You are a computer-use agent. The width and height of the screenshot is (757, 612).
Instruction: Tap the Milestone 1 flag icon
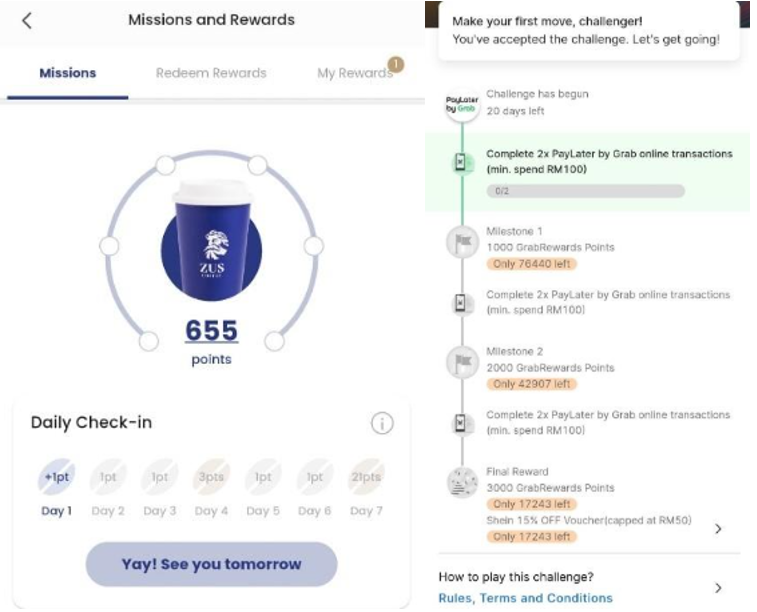coord(461,244)
